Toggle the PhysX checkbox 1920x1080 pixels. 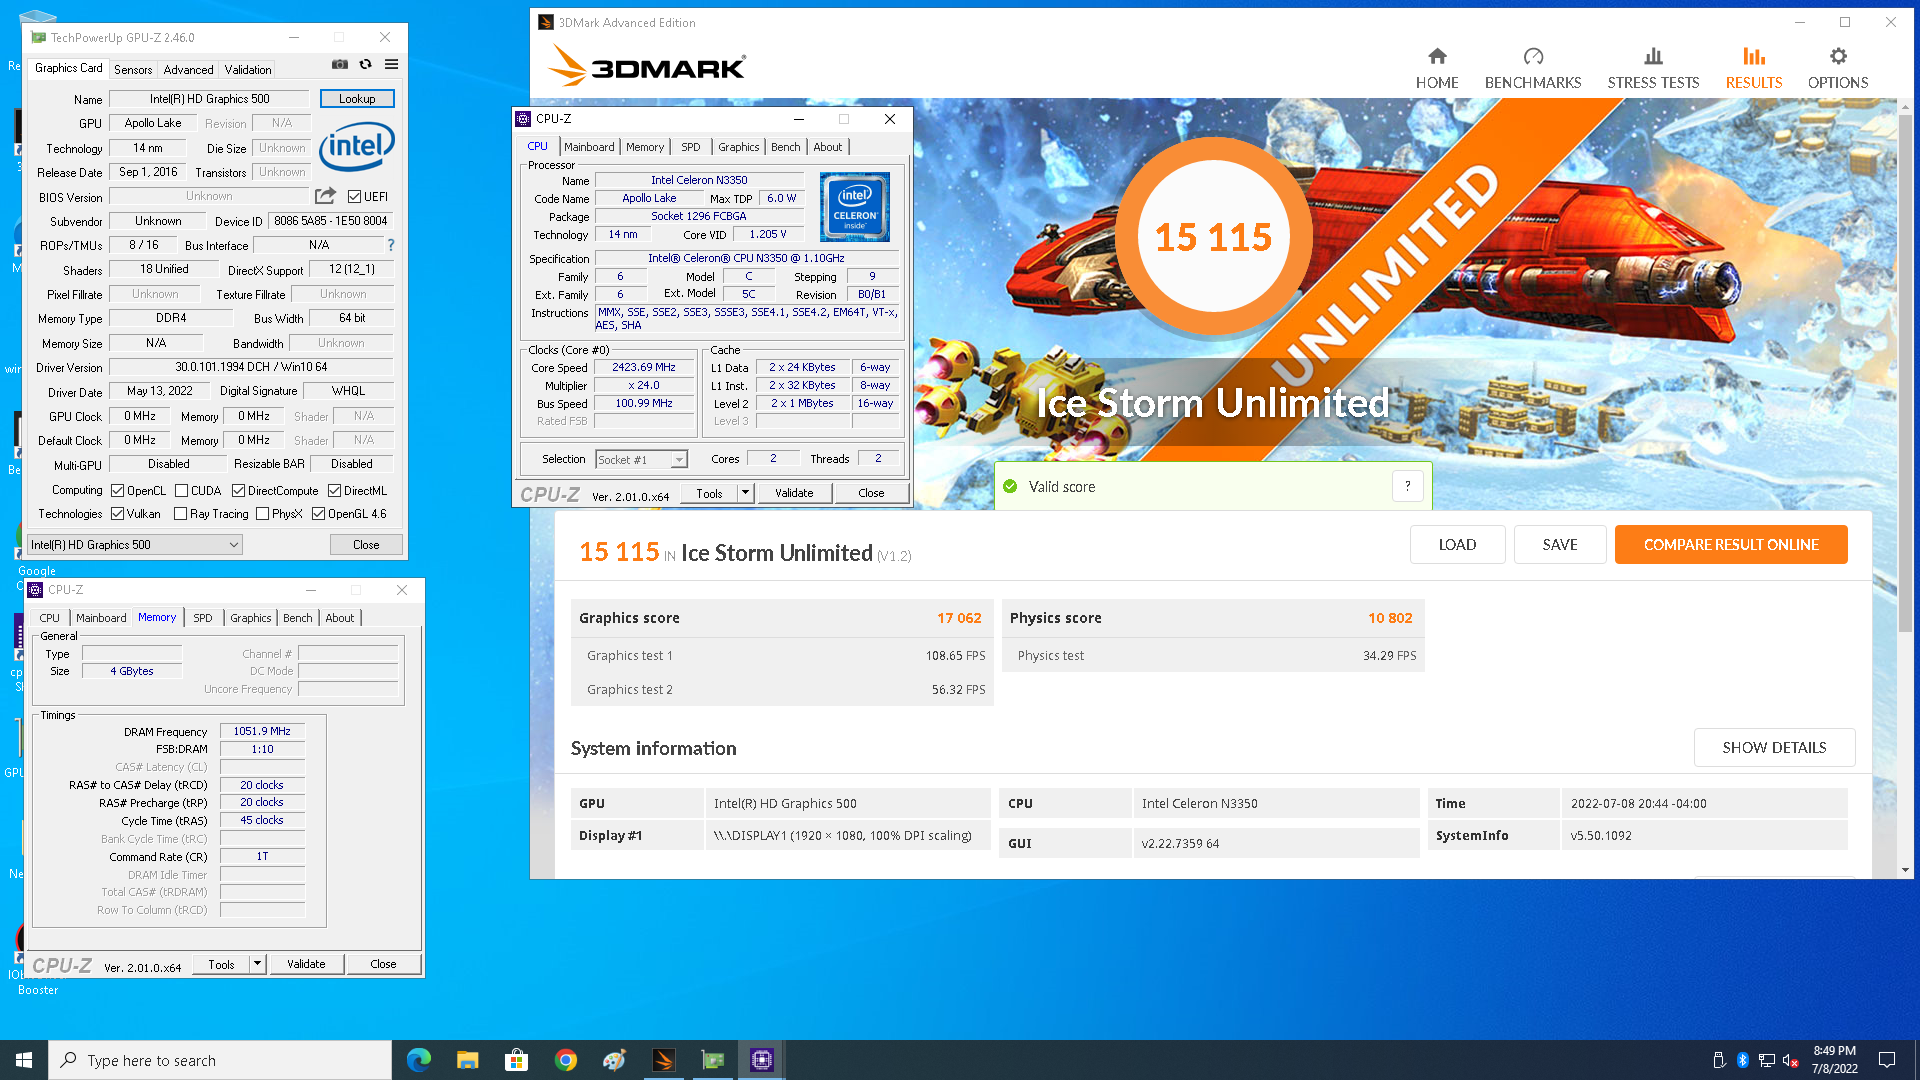pos(263,514)
